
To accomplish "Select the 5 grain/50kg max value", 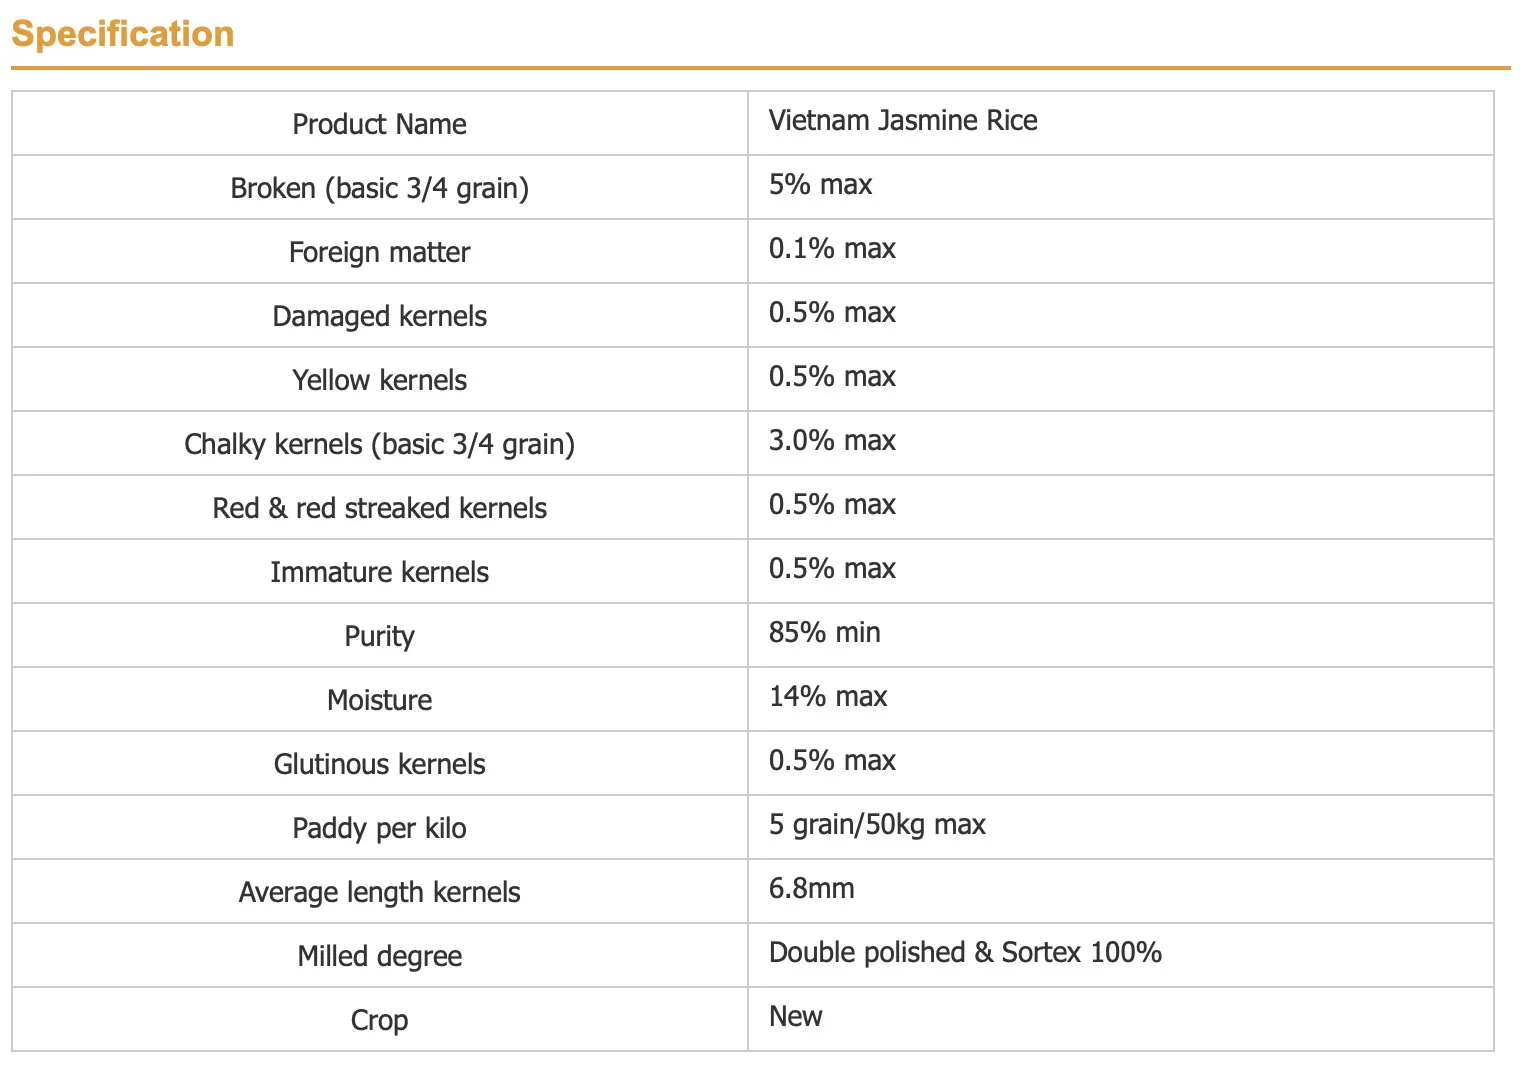I will click(x=876, y=825).
